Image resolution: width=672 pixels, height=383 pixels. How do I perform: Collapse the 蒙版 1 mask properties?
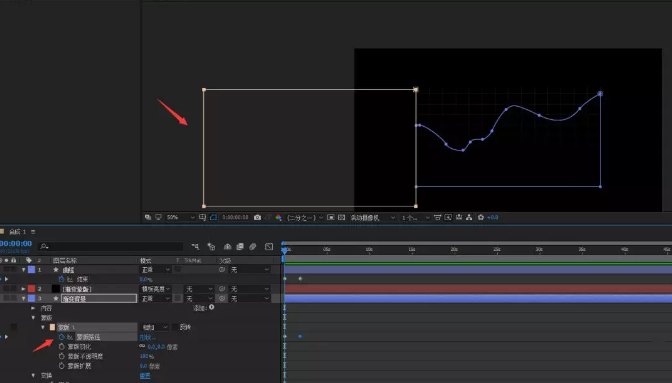43,327
